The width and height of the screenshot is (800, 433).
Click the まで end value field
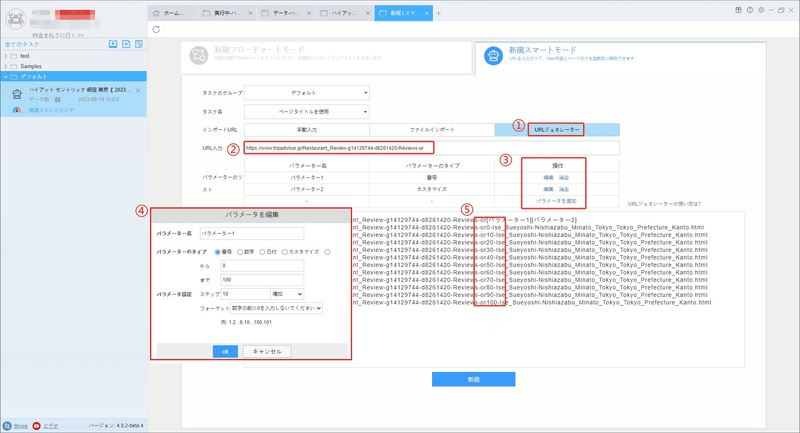[x=262, y=280]
